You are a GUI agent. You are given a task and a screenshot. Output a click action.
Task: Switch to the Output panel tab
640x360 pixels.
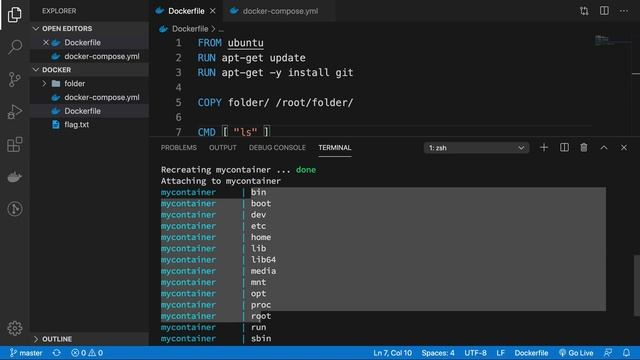[x=222, y=148]
